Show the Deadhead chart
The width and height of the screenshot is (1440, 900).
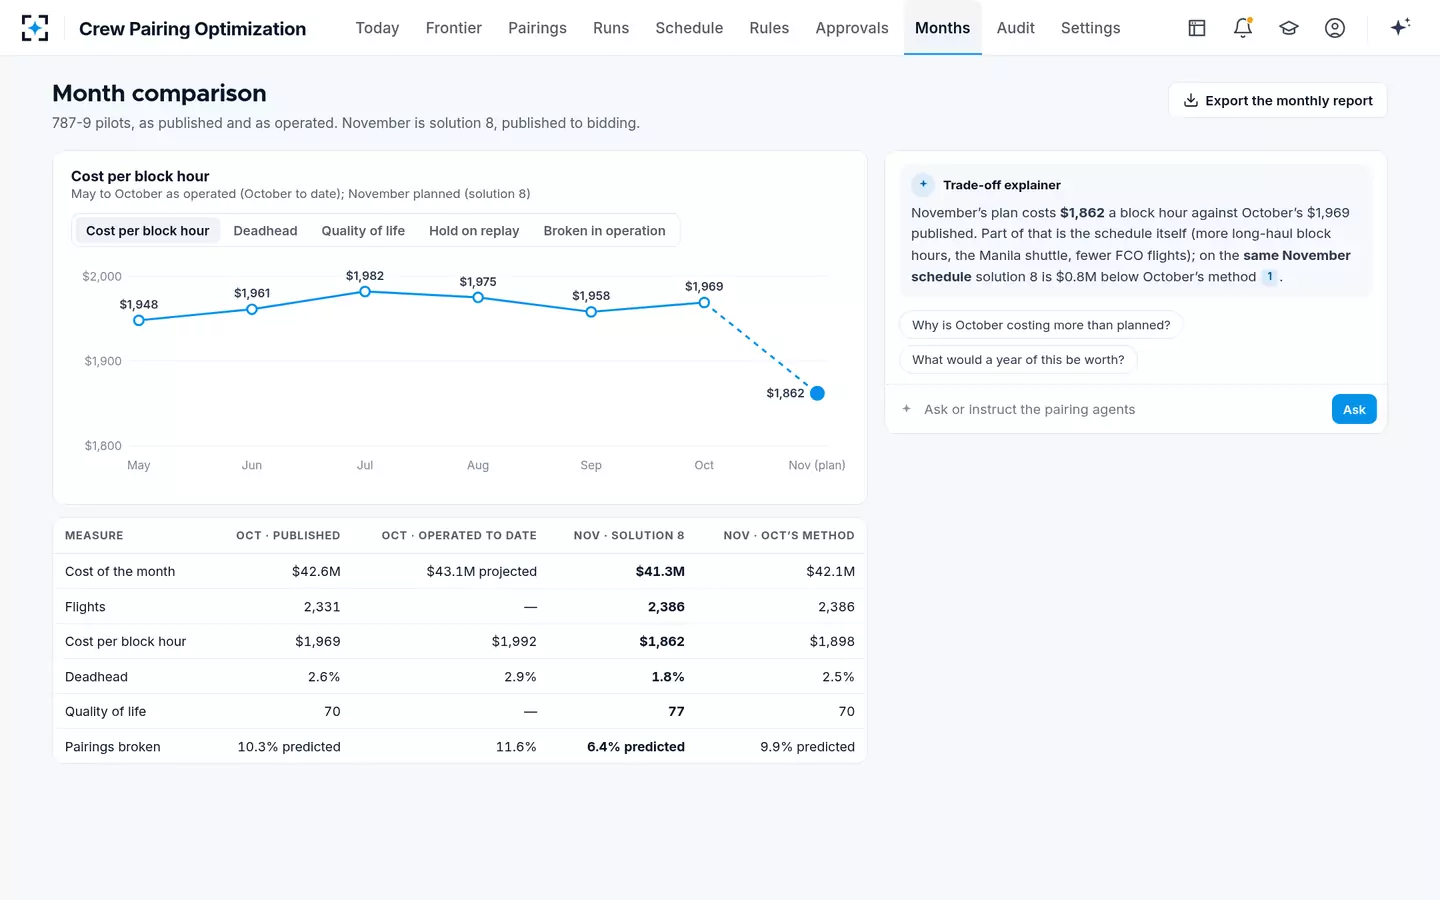[265, 231]
